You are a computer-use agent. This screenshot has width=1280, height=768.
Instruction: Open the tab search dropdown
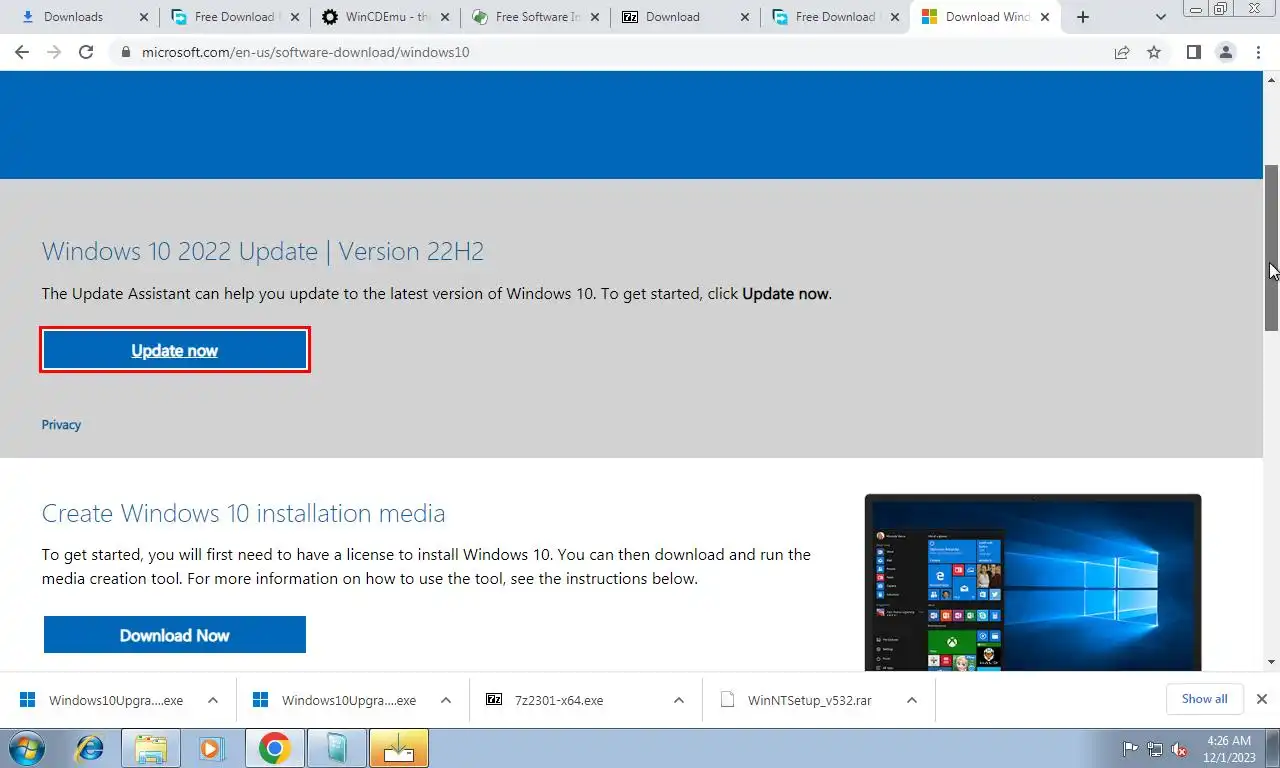tap(1161, 17)
